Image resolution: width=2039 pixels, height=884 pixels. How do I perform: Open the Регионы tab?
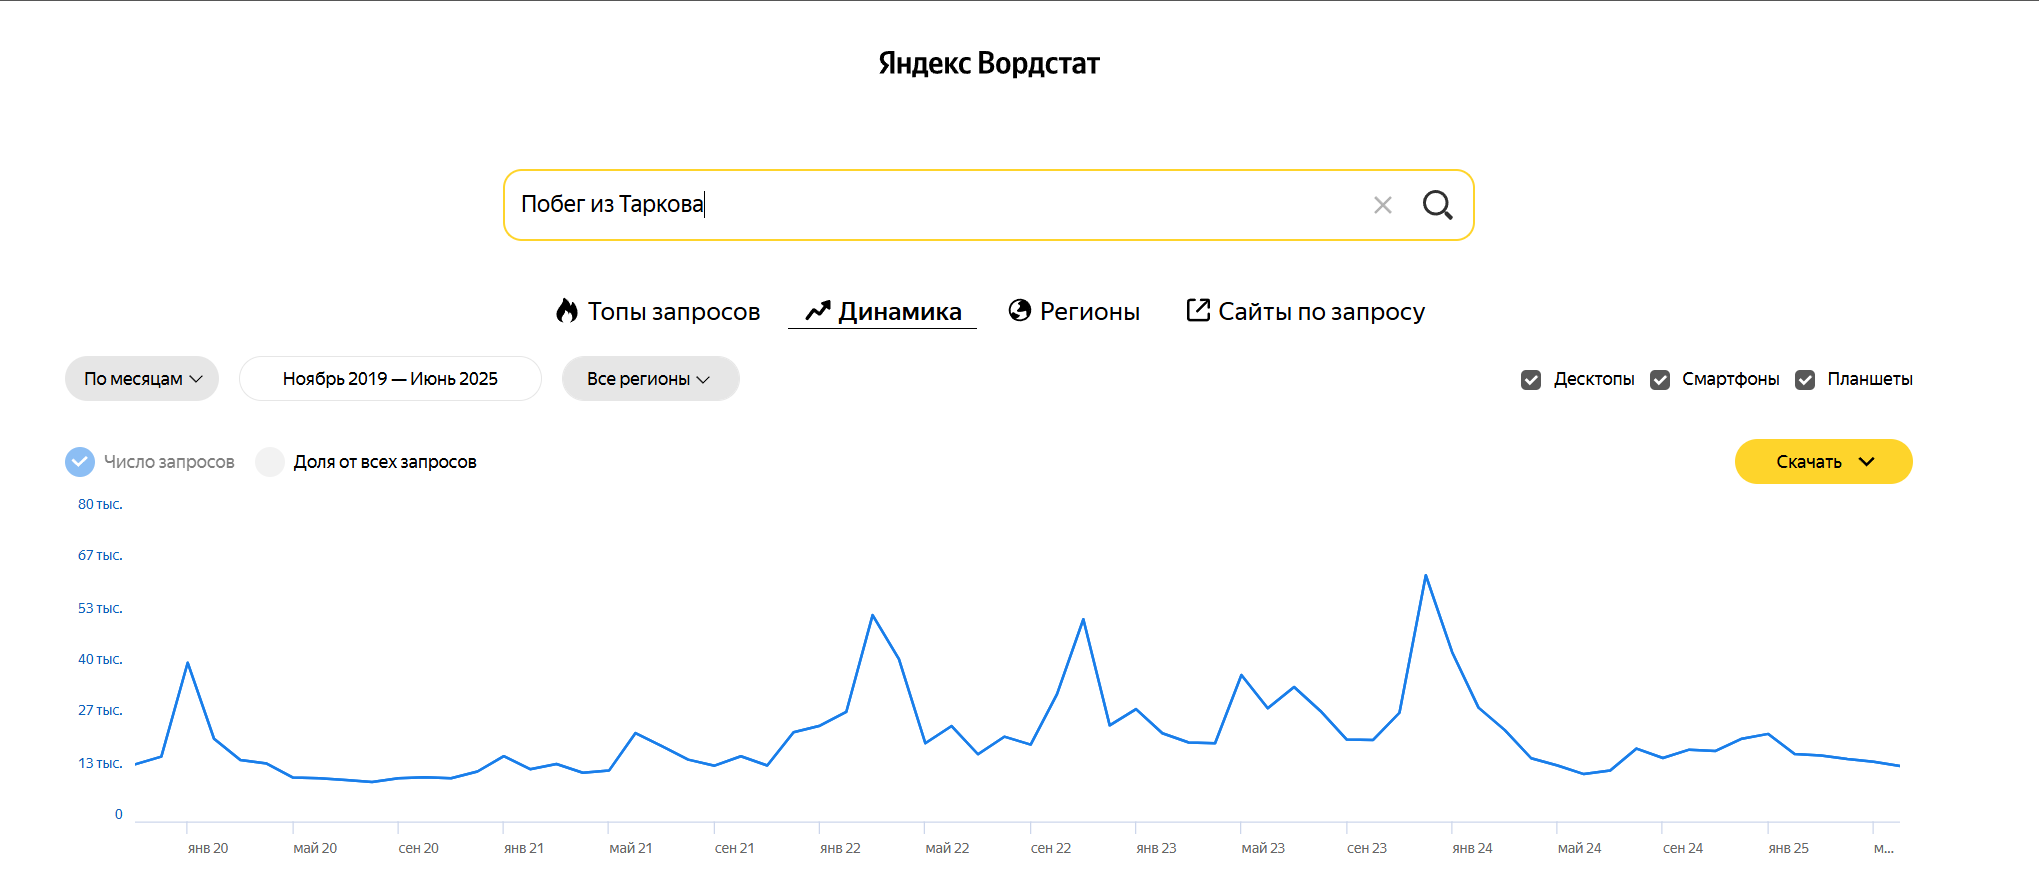point(1089,312)
